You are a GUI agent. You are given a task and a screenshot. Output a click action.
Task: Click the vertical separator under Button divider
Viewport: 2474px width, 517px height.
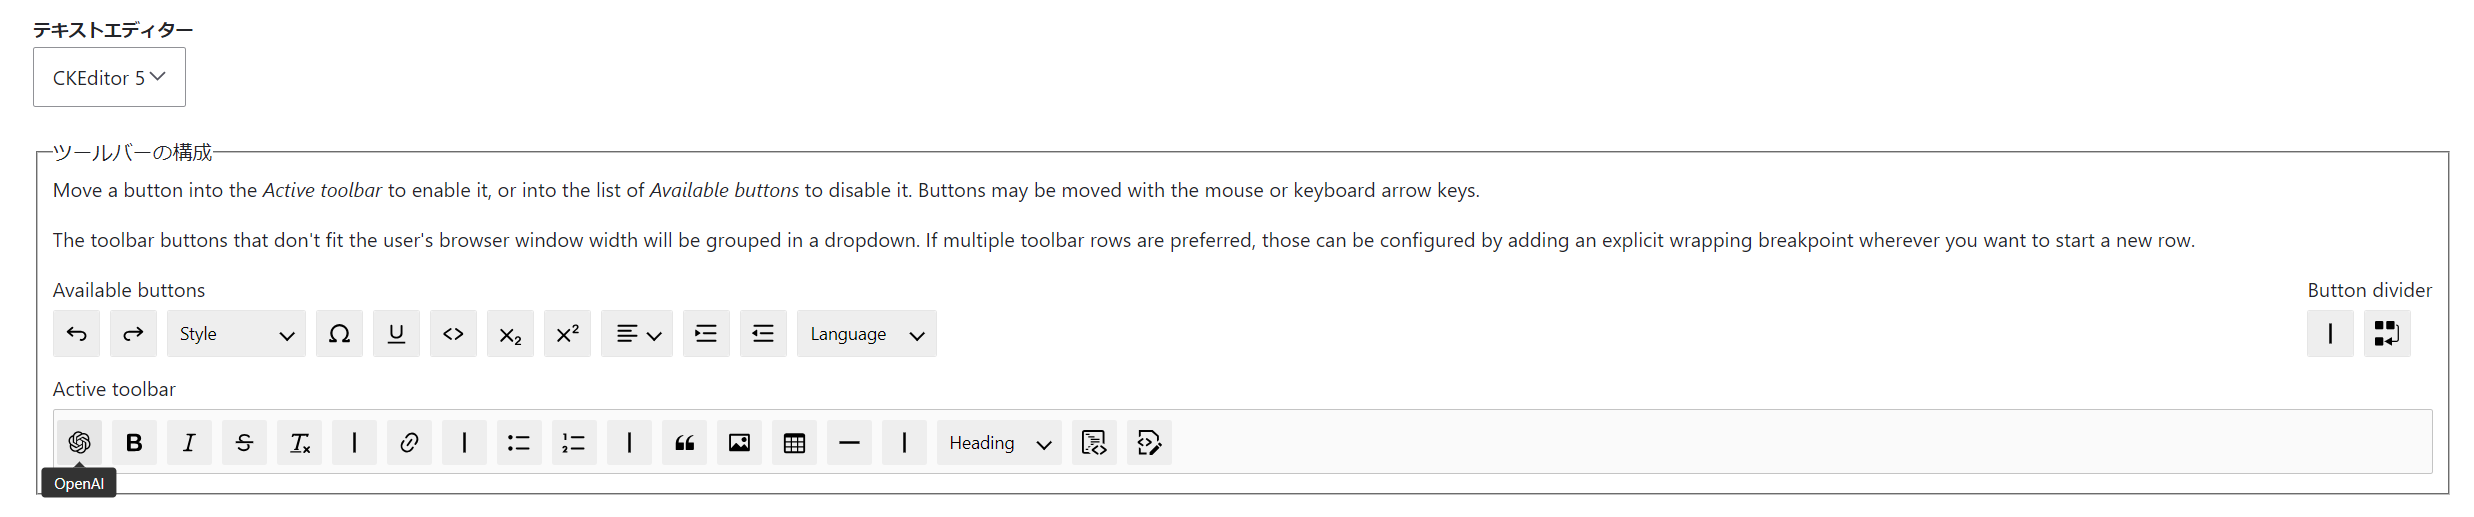(x=2330, y=334)
